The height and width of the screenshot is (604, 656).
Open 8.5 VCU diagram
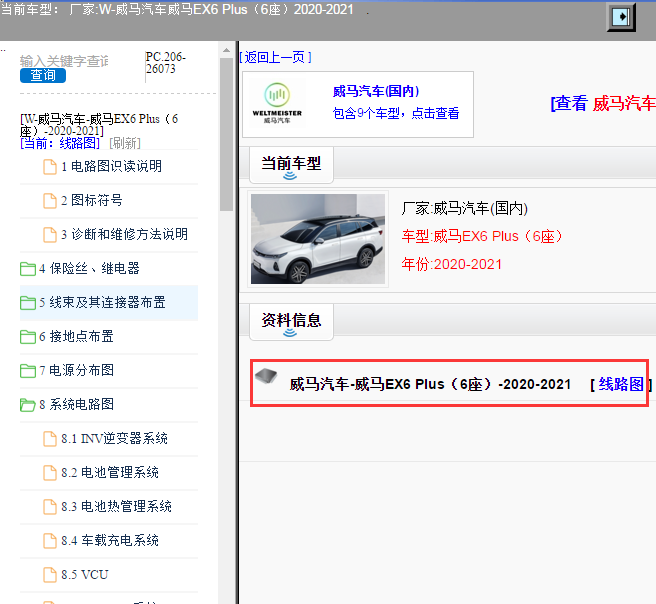pyautogui.click(x=85, y=575)
